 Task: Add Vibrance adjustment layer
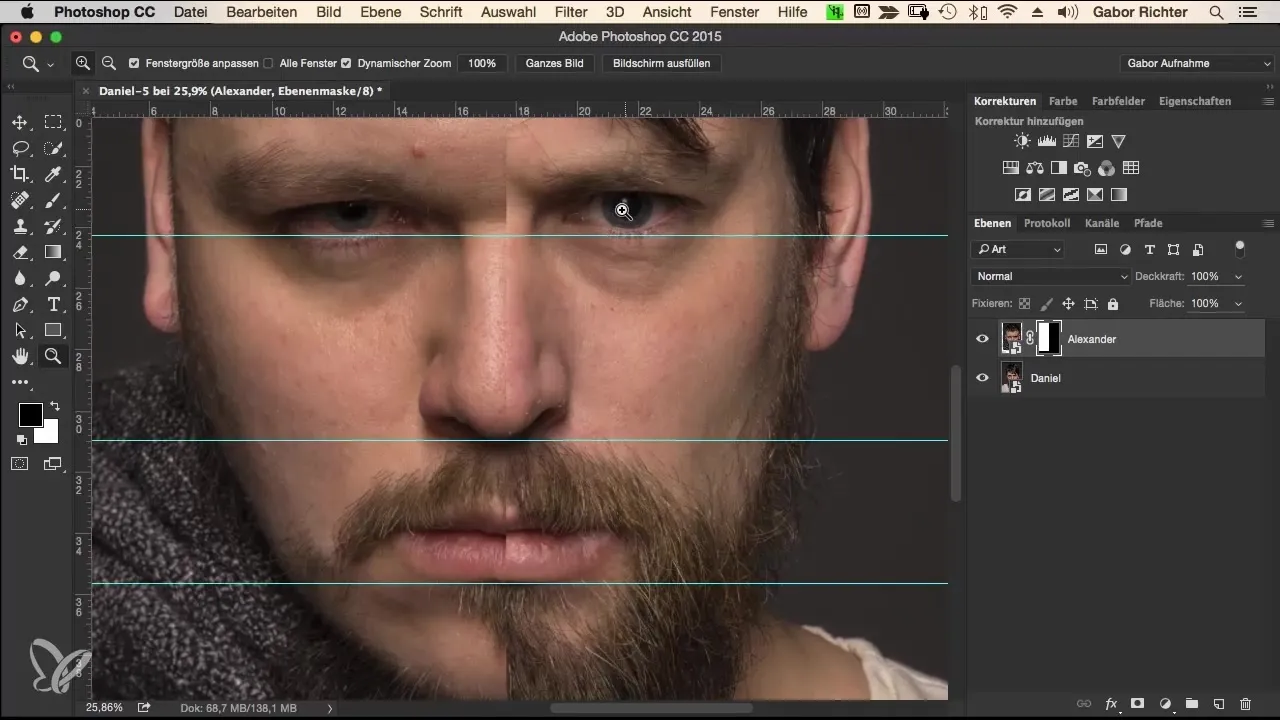pos(1118,141)
